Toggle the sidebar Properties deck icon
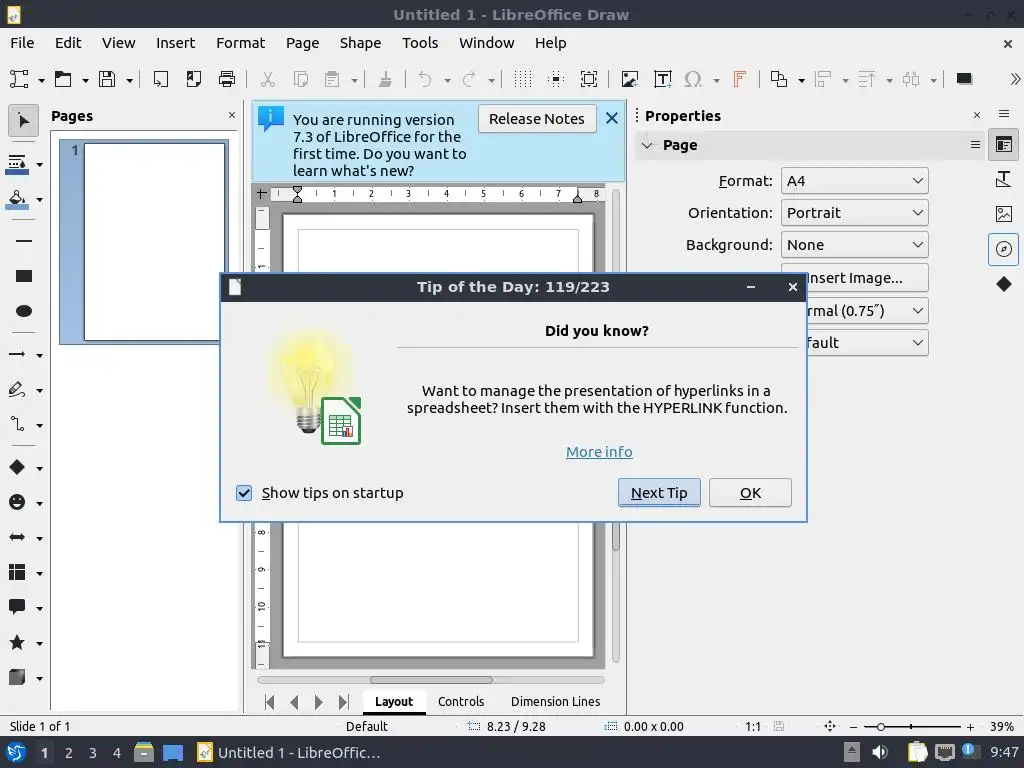Screen dimensions: 1024x768 (x=1004, y=144)
